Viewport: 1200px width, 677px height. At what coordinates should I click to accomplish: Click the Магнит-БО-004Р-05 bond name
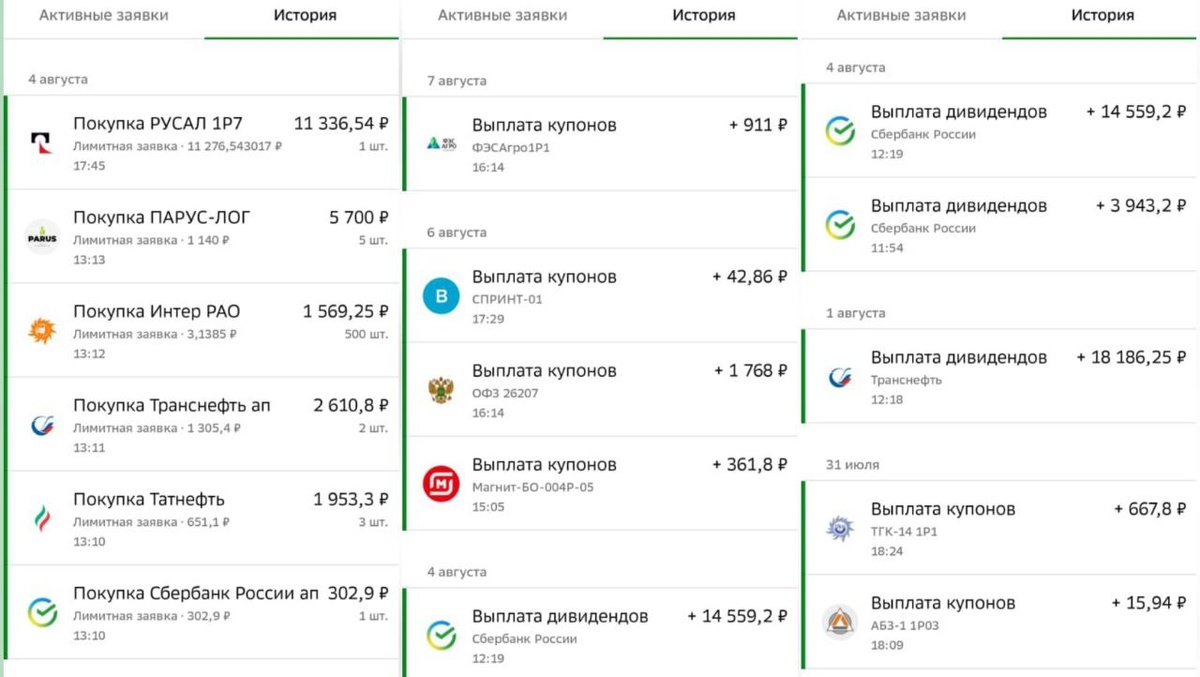pyautogui.click(x=533, y=487)
